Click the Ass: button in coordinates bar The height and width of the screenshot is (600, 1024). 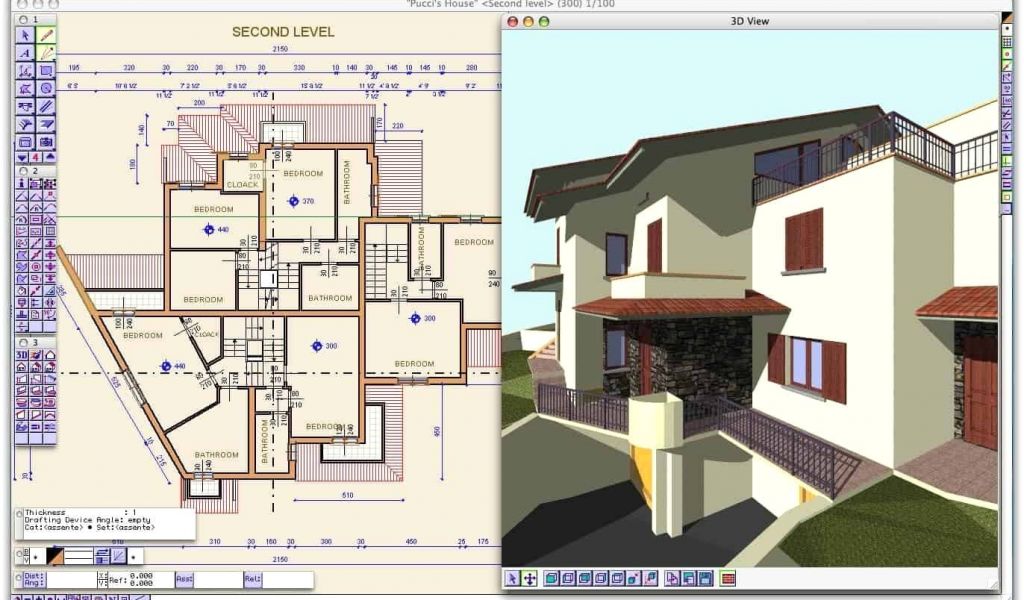click(184, 579)
